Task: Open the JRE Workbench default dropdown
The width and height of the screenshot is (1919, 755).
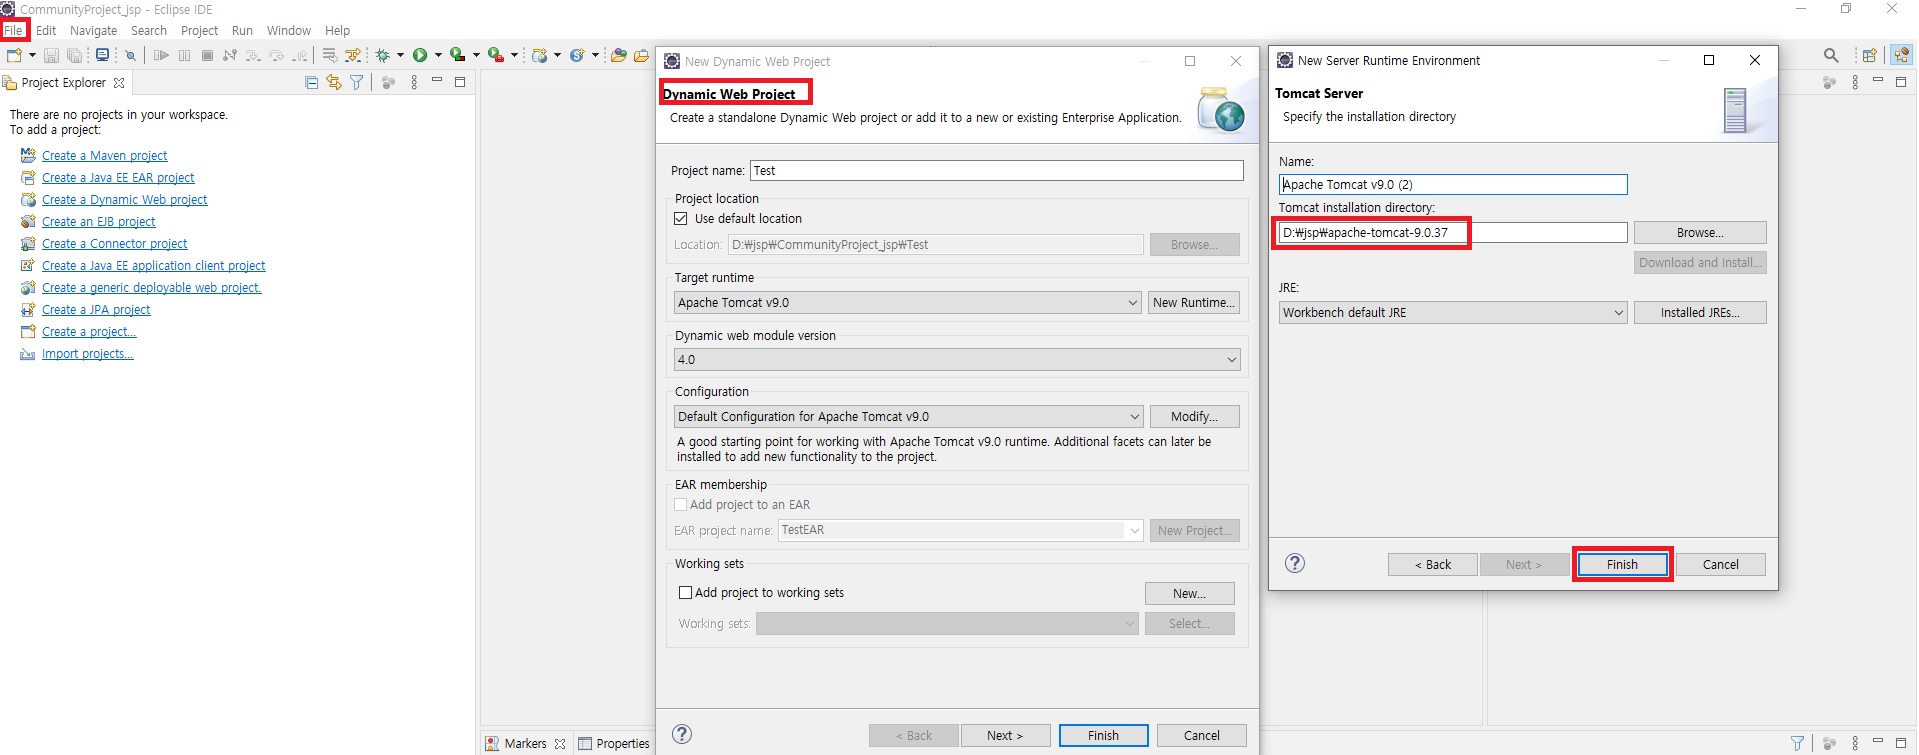Action: (1453, 312)
